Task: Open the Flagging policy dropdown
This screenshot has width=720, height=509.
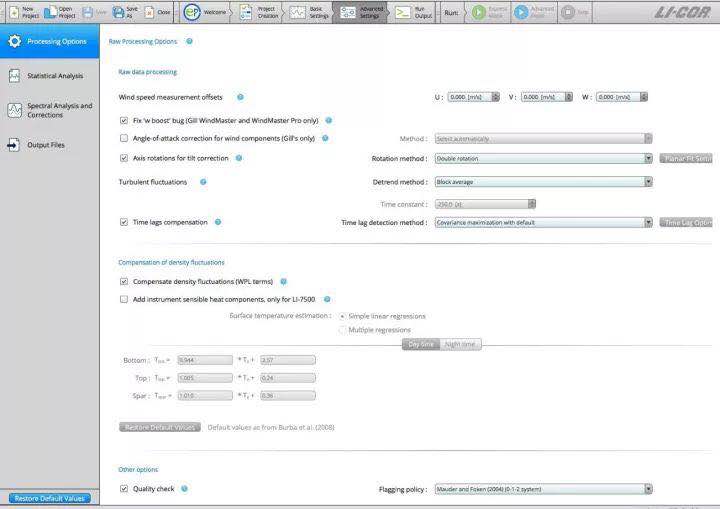Action: 543,489
